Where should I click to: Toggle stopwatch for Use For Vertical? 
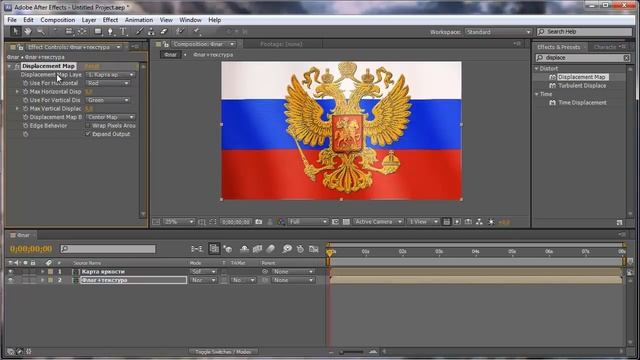[x=25, y=100]
